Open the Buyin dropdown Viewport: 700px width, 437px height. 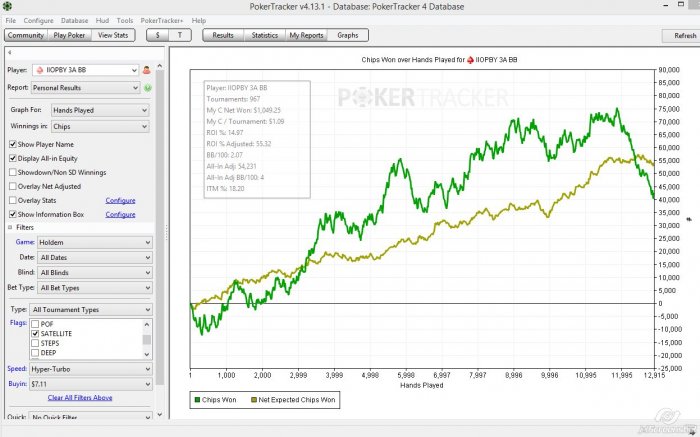(91, 384)
